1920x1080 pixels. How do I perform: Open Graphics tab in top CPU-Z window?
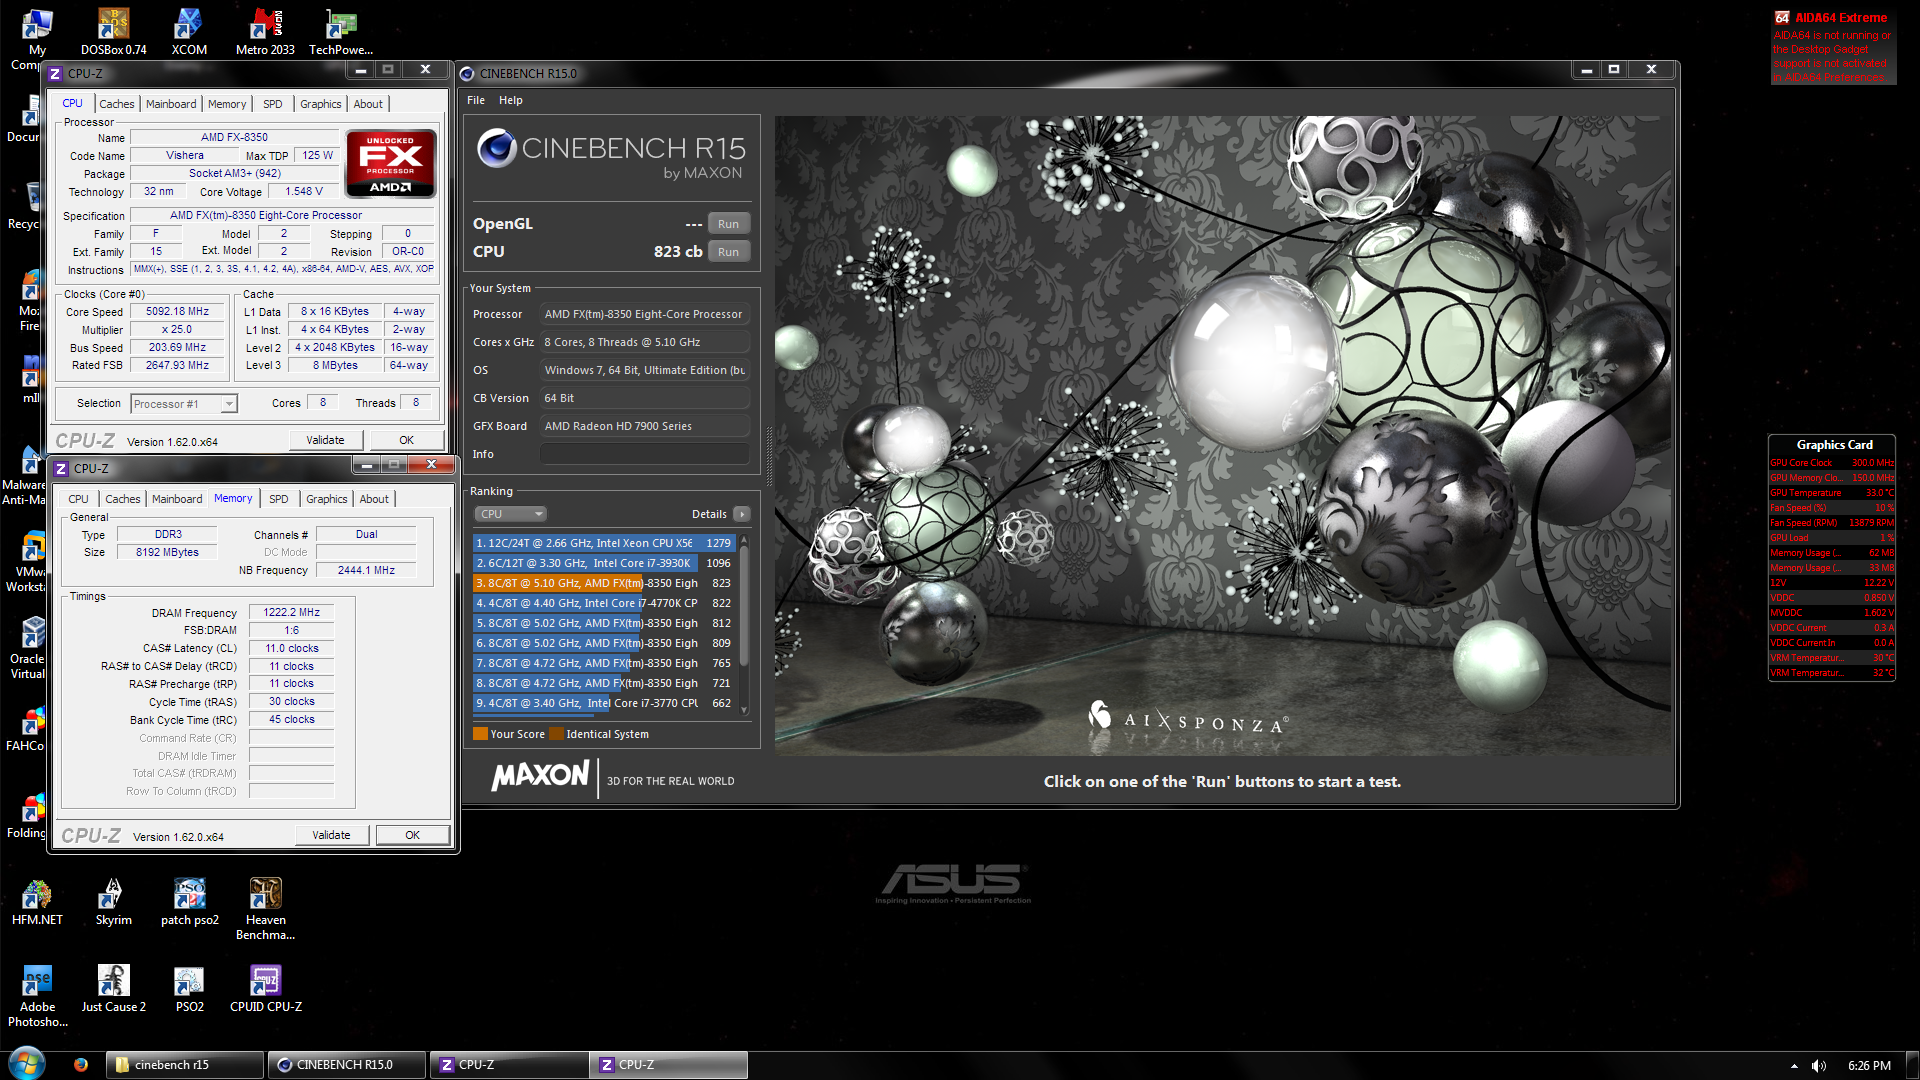320,104
